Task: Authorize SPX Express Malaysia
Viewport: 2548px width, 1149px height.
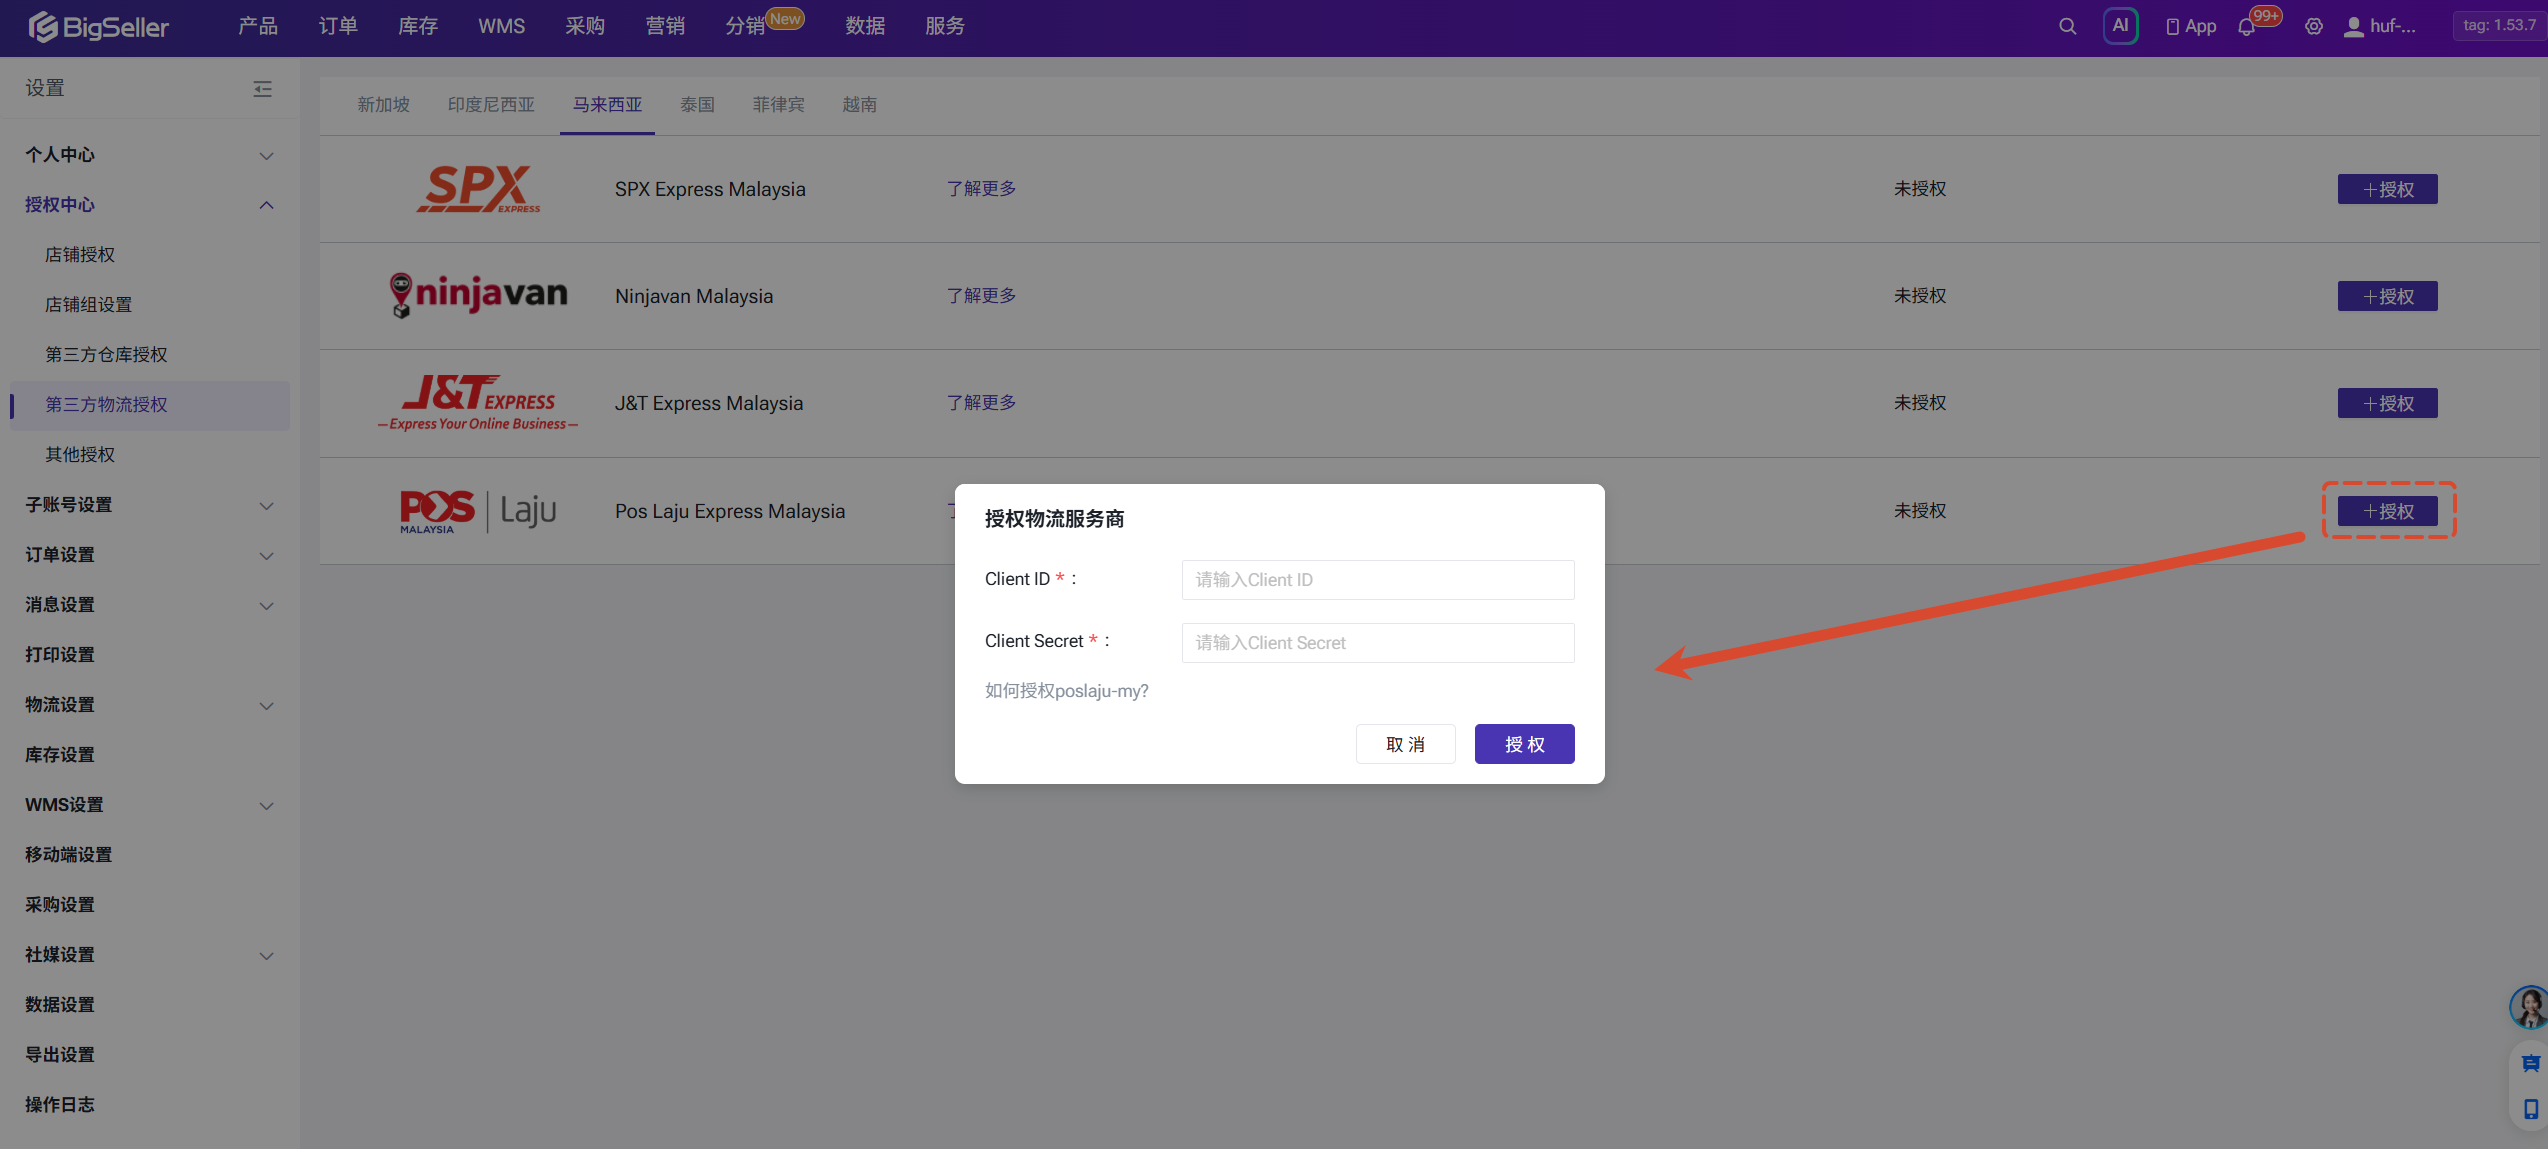Action: 2387,189
